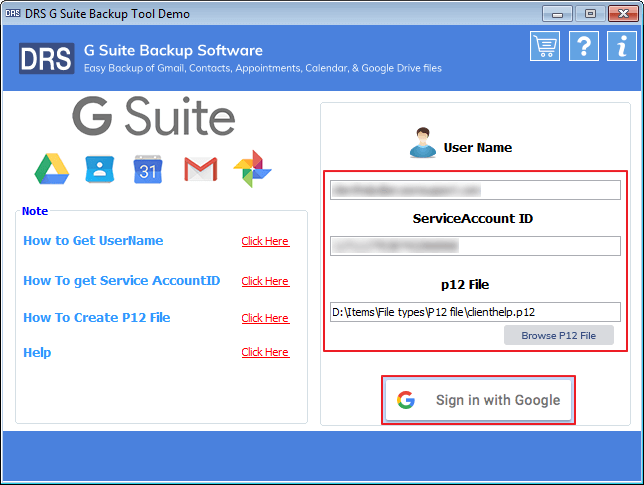Click the p12 File path field
The height and width of the screenshot is (485, 644).
coord(475,312)
